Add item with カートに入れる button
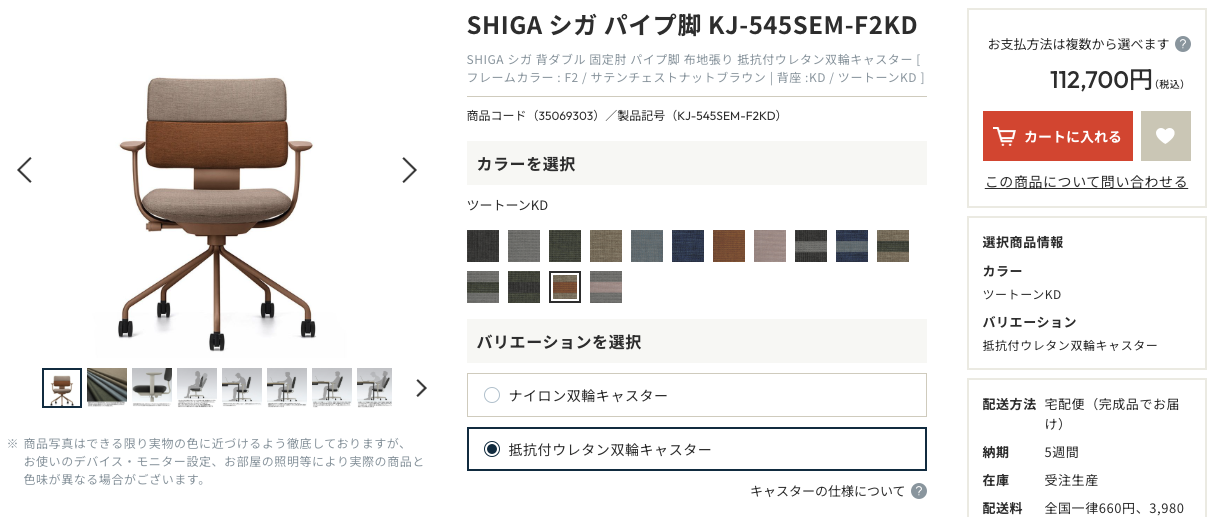The width and height of the screenshot is (1220, 517). point(1058,136)
